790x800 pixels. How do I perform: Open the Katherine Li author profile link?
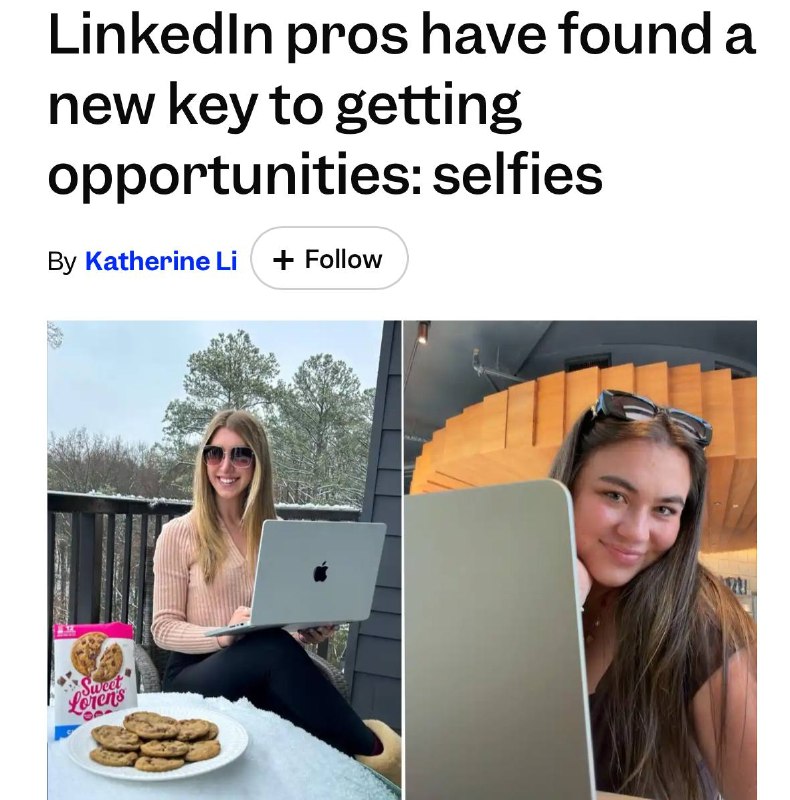pyautogui.click(x=161, y=261)
